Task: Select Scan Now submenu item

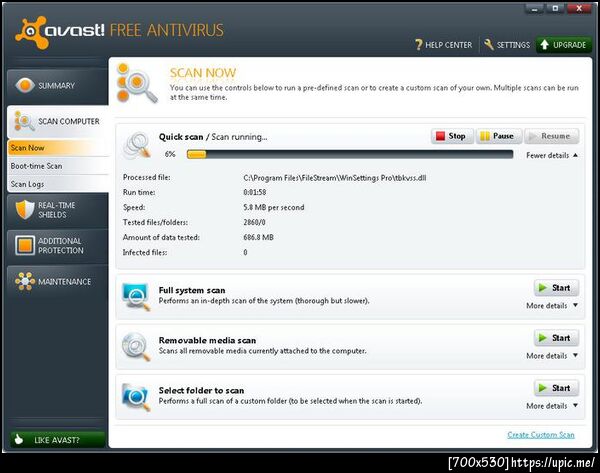Action: (x=58, y=148)
